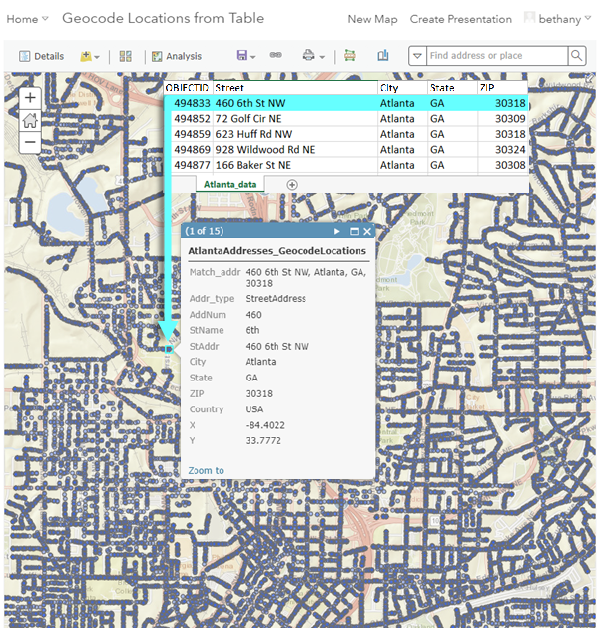Open the Analysis tool
This screenshot has width=600, height=628.
tap(177, 56)
